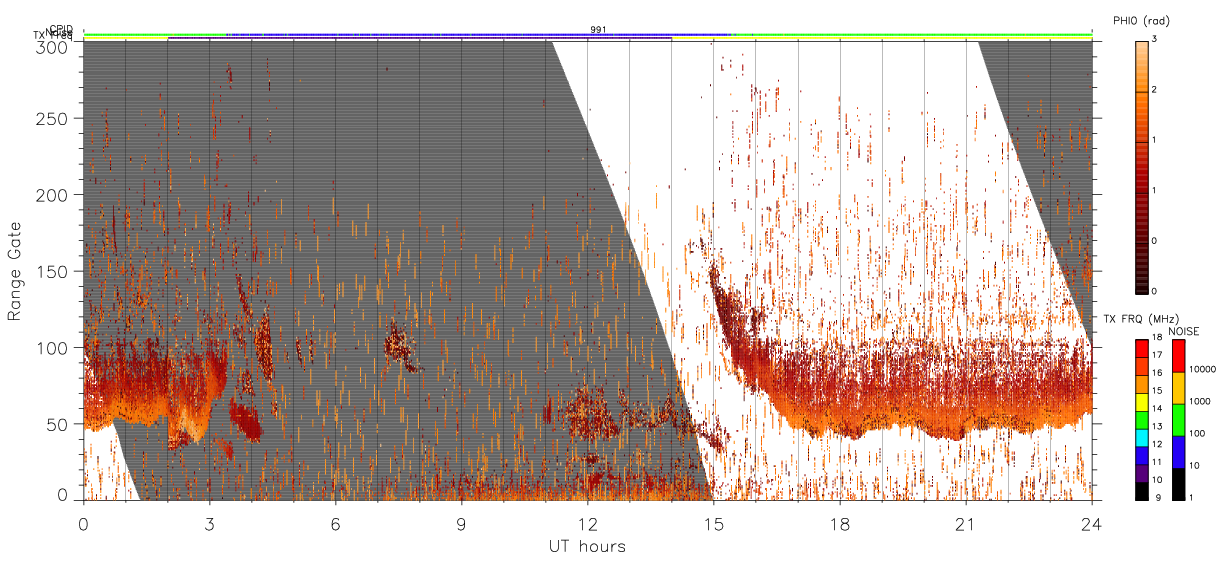Pick the blue 11–12 MHz TX FRQ swatch

(x=1142, y=455)
